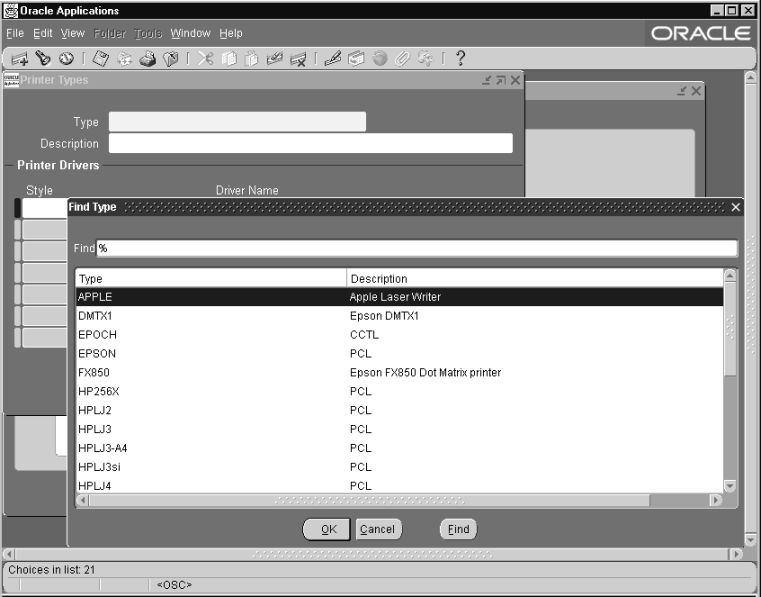Confirm selection with the OK button

click(x=327, y=529)
